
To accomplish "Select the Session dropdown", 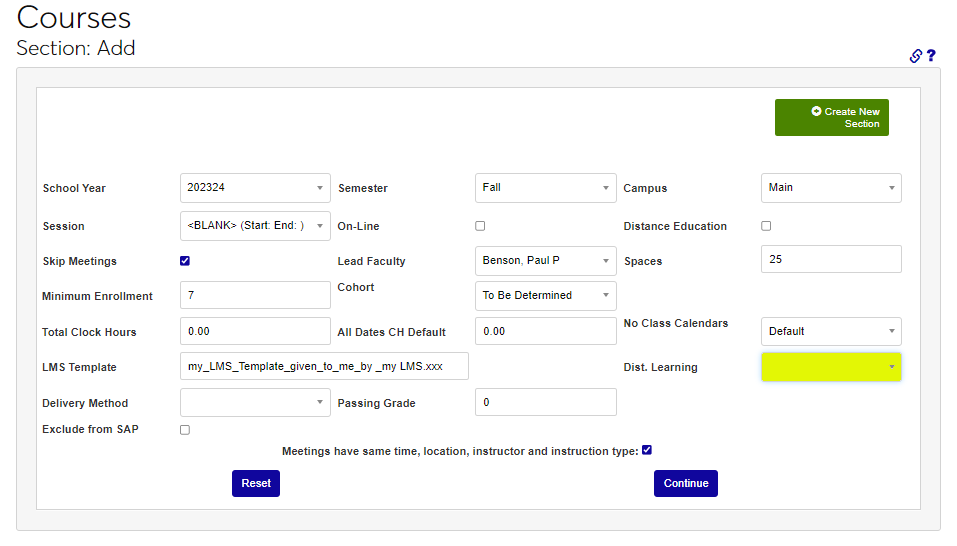I will tap(255, 226).
